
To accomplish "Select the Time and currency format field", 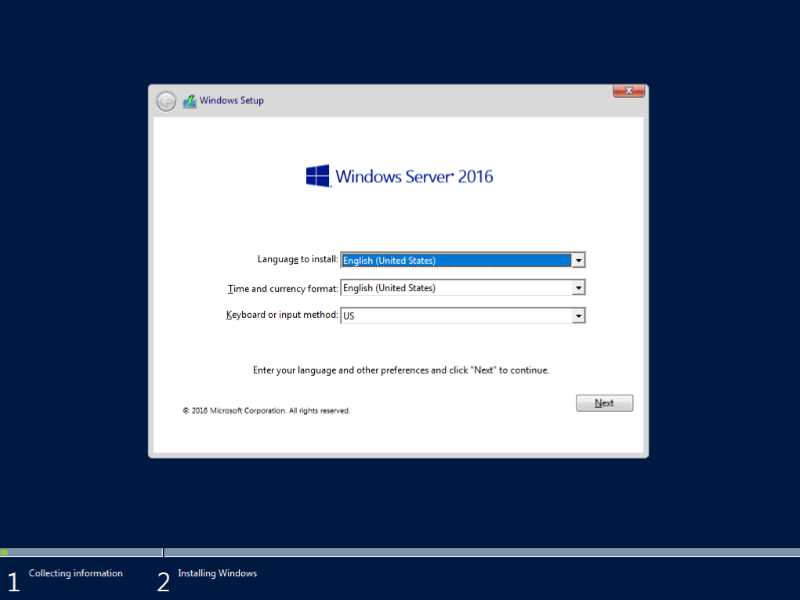I will coord(463,288).
